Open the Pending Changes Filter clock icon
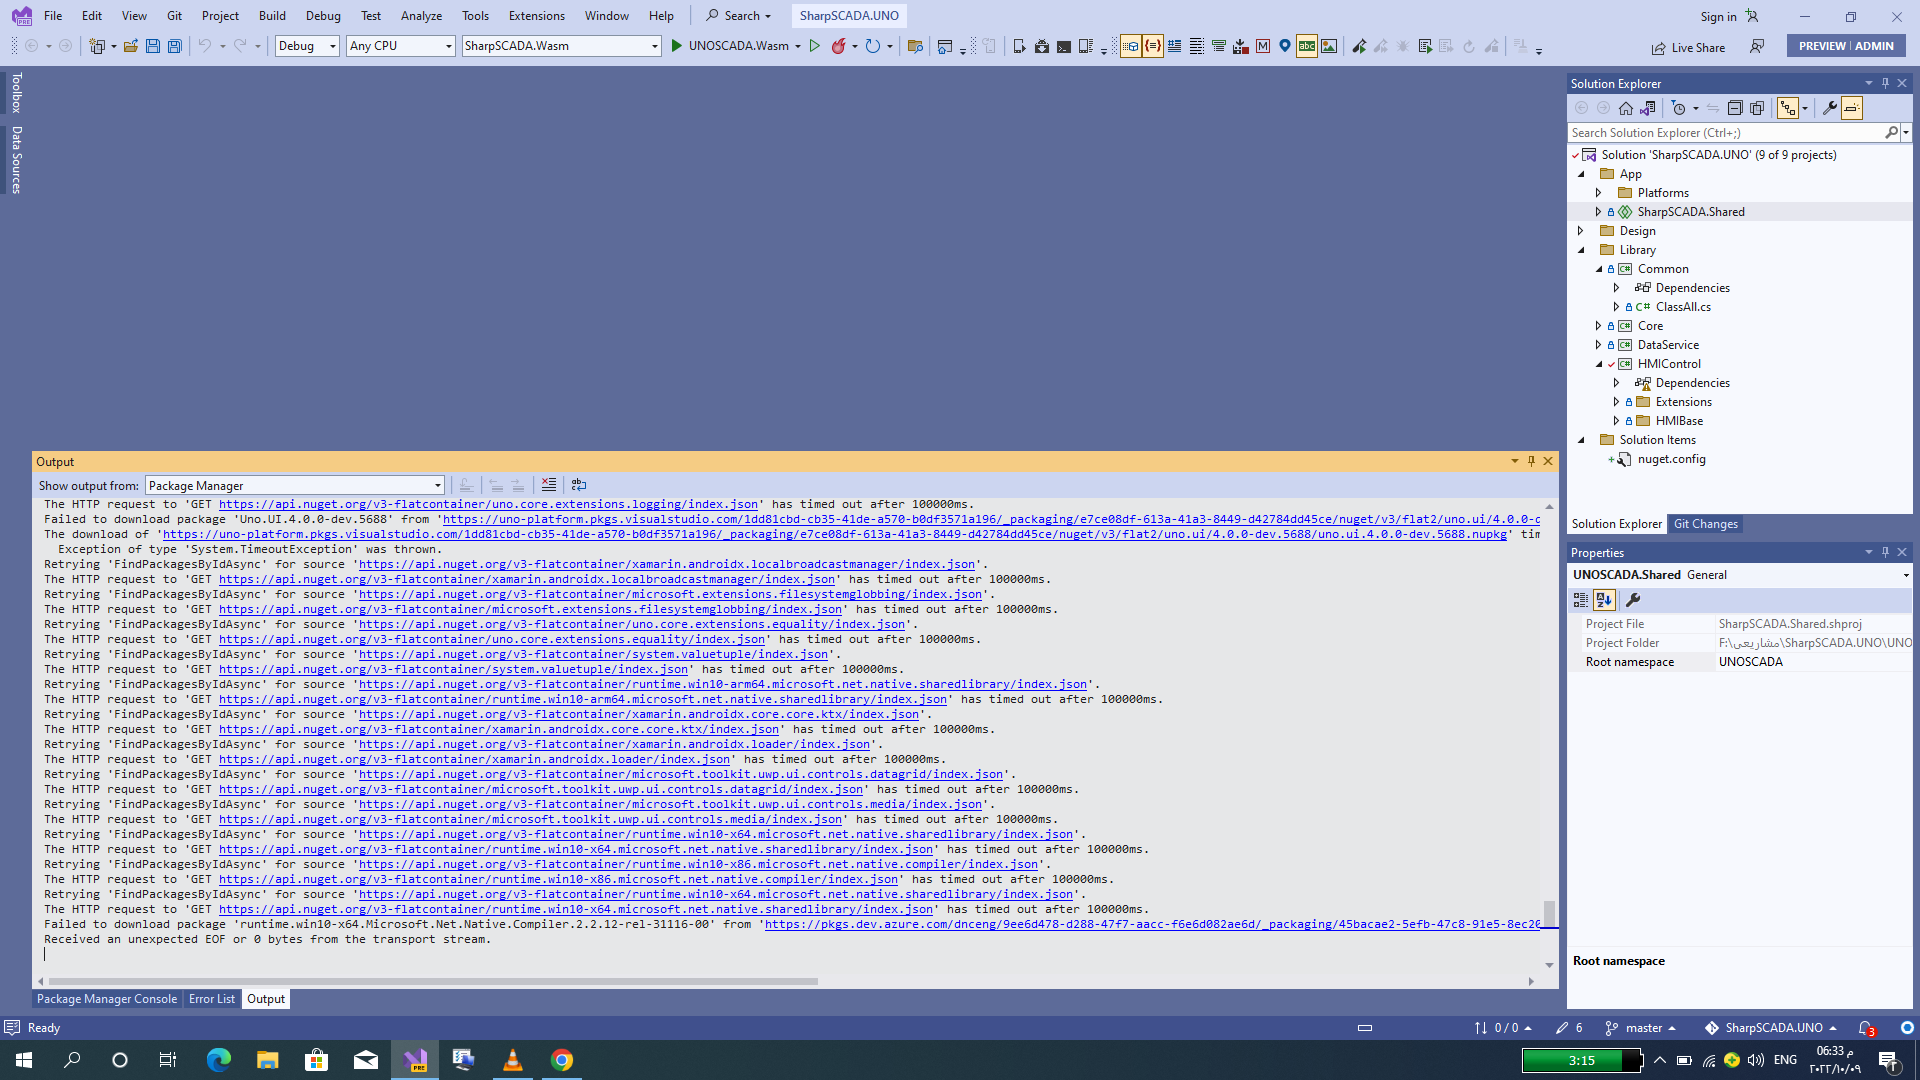 (x=1679, y=108)
